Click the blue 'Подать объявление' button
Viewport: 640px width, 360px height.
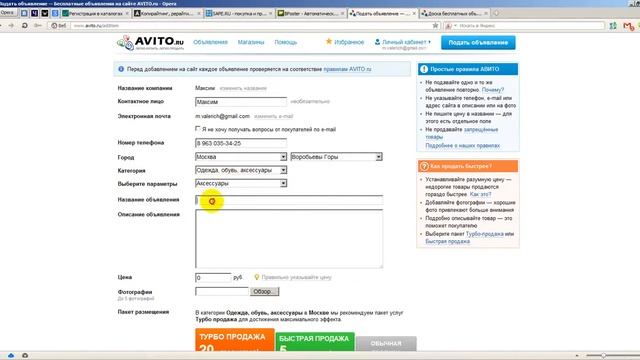(478, 42)
